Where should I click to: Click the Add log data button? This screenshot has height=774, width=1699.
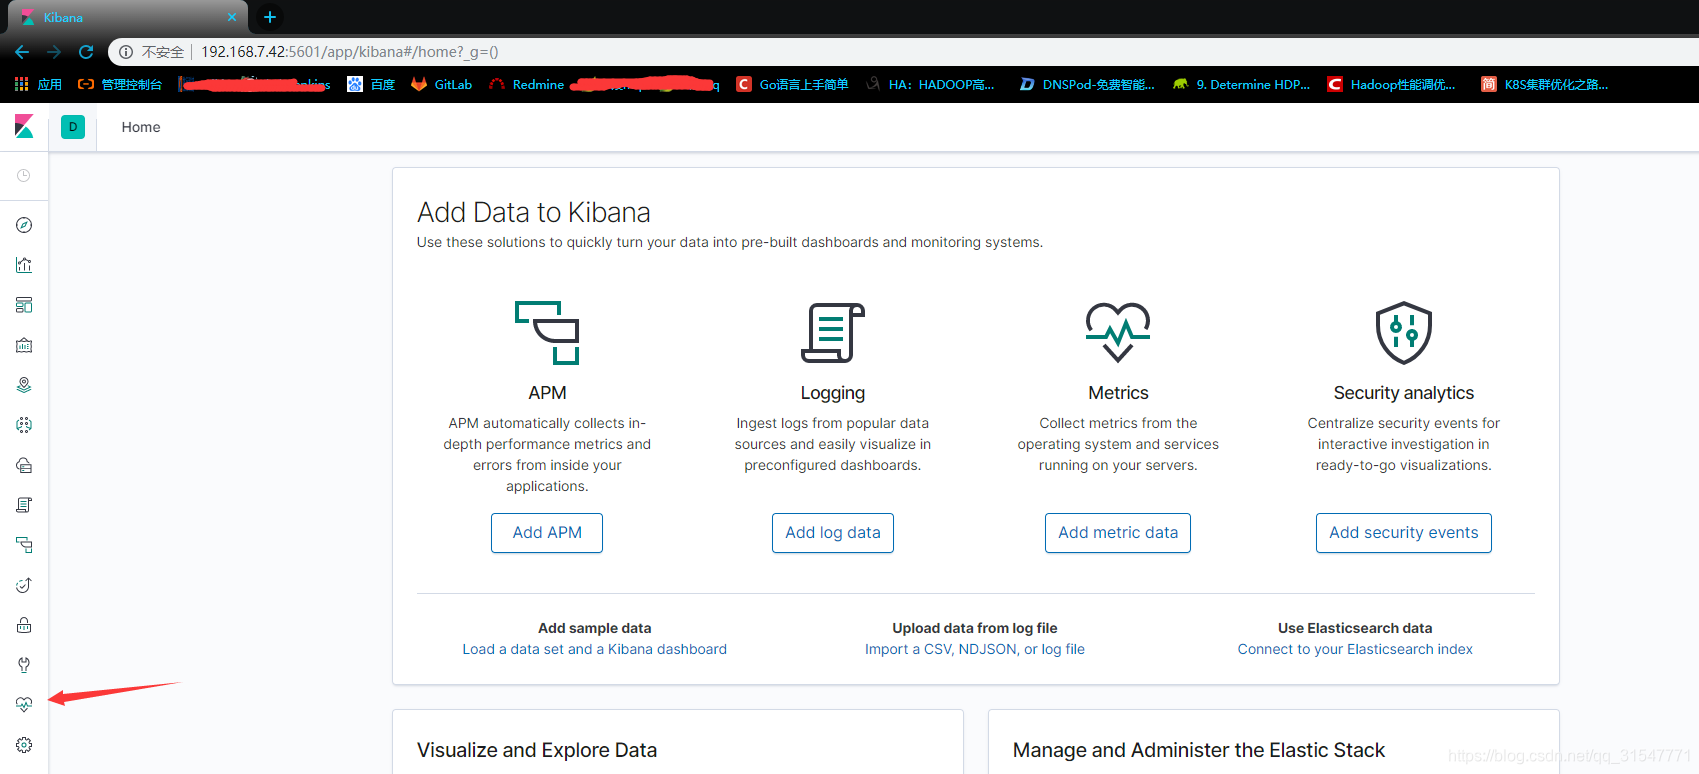[x=833, y=533]
